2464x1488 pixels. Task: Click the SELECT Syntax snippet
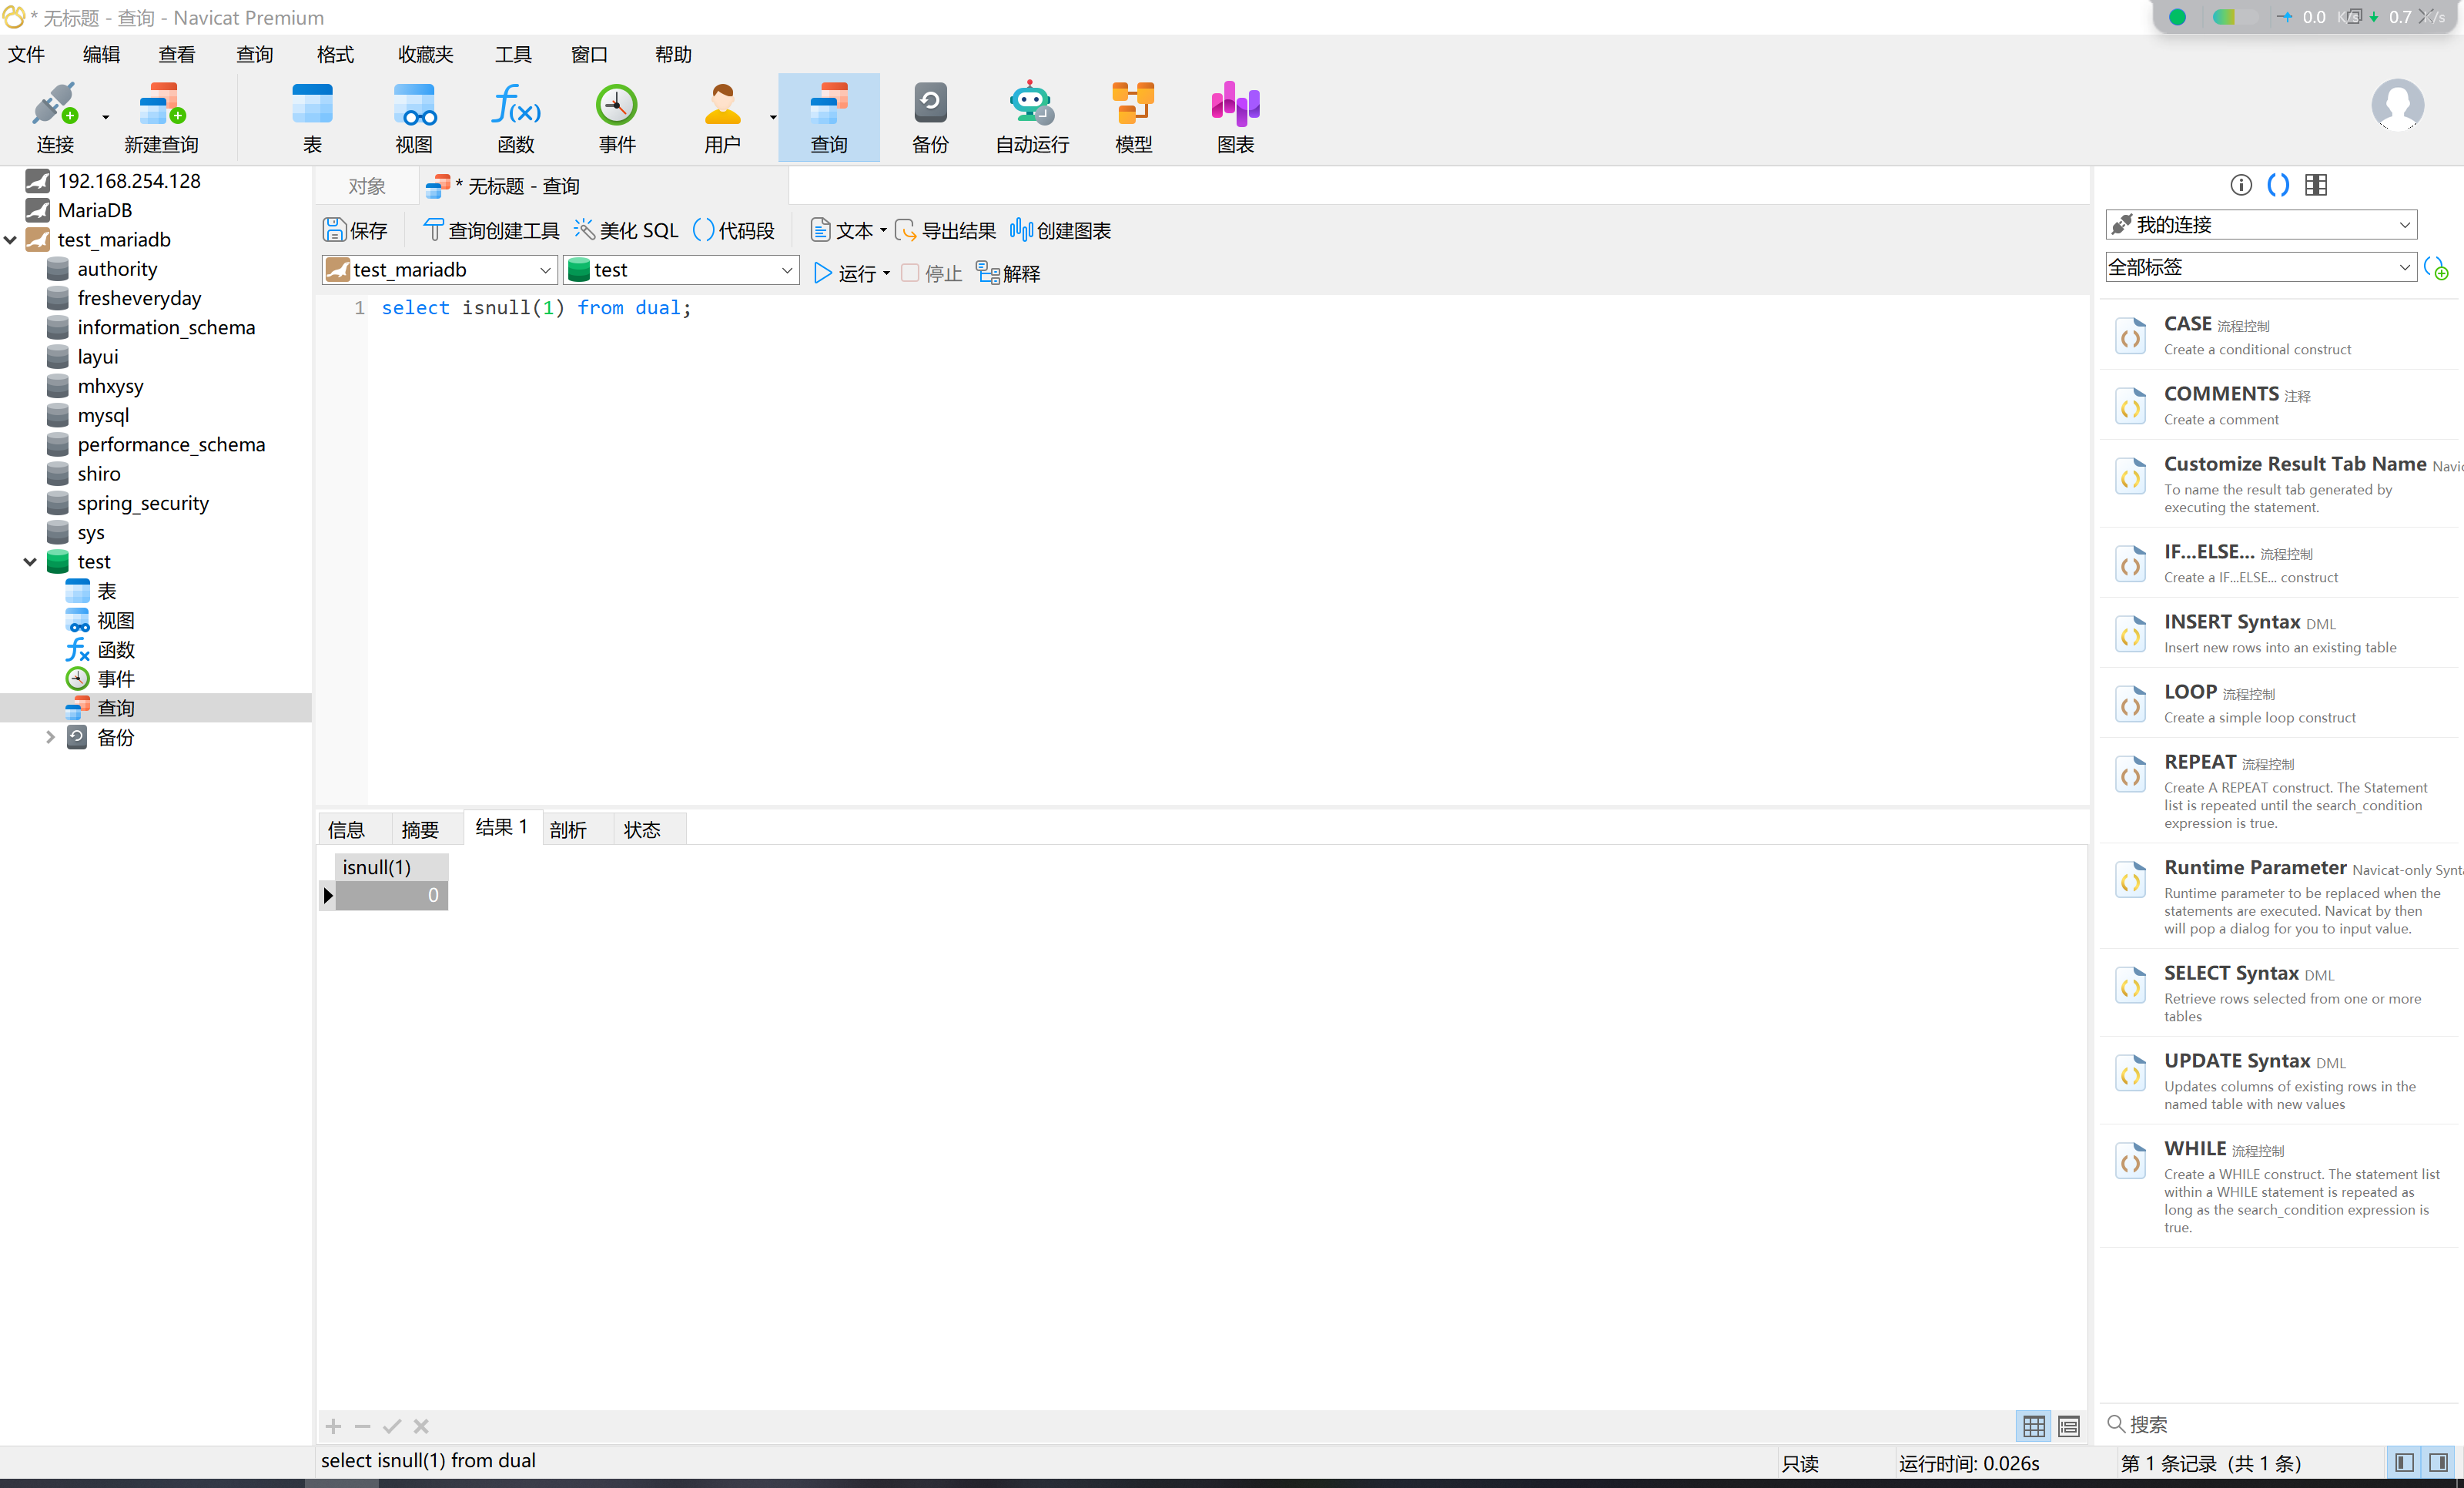[2278, 993]
